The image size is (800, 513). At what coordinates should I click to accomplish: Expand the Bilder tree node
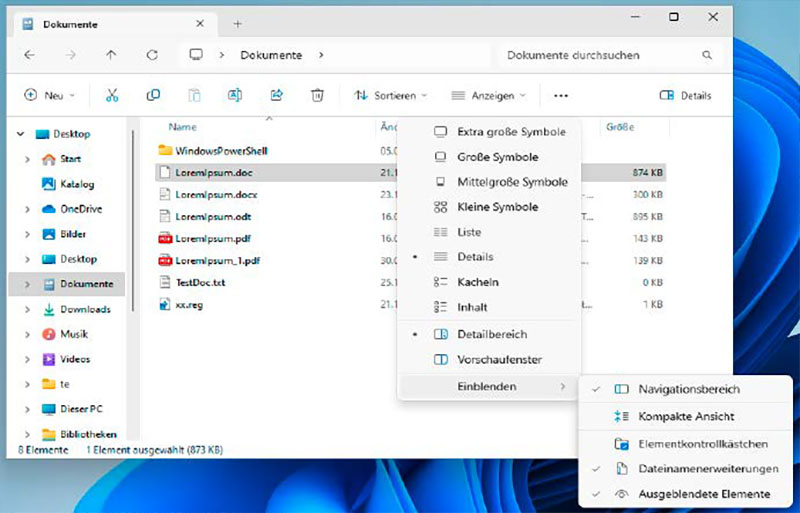27,234
